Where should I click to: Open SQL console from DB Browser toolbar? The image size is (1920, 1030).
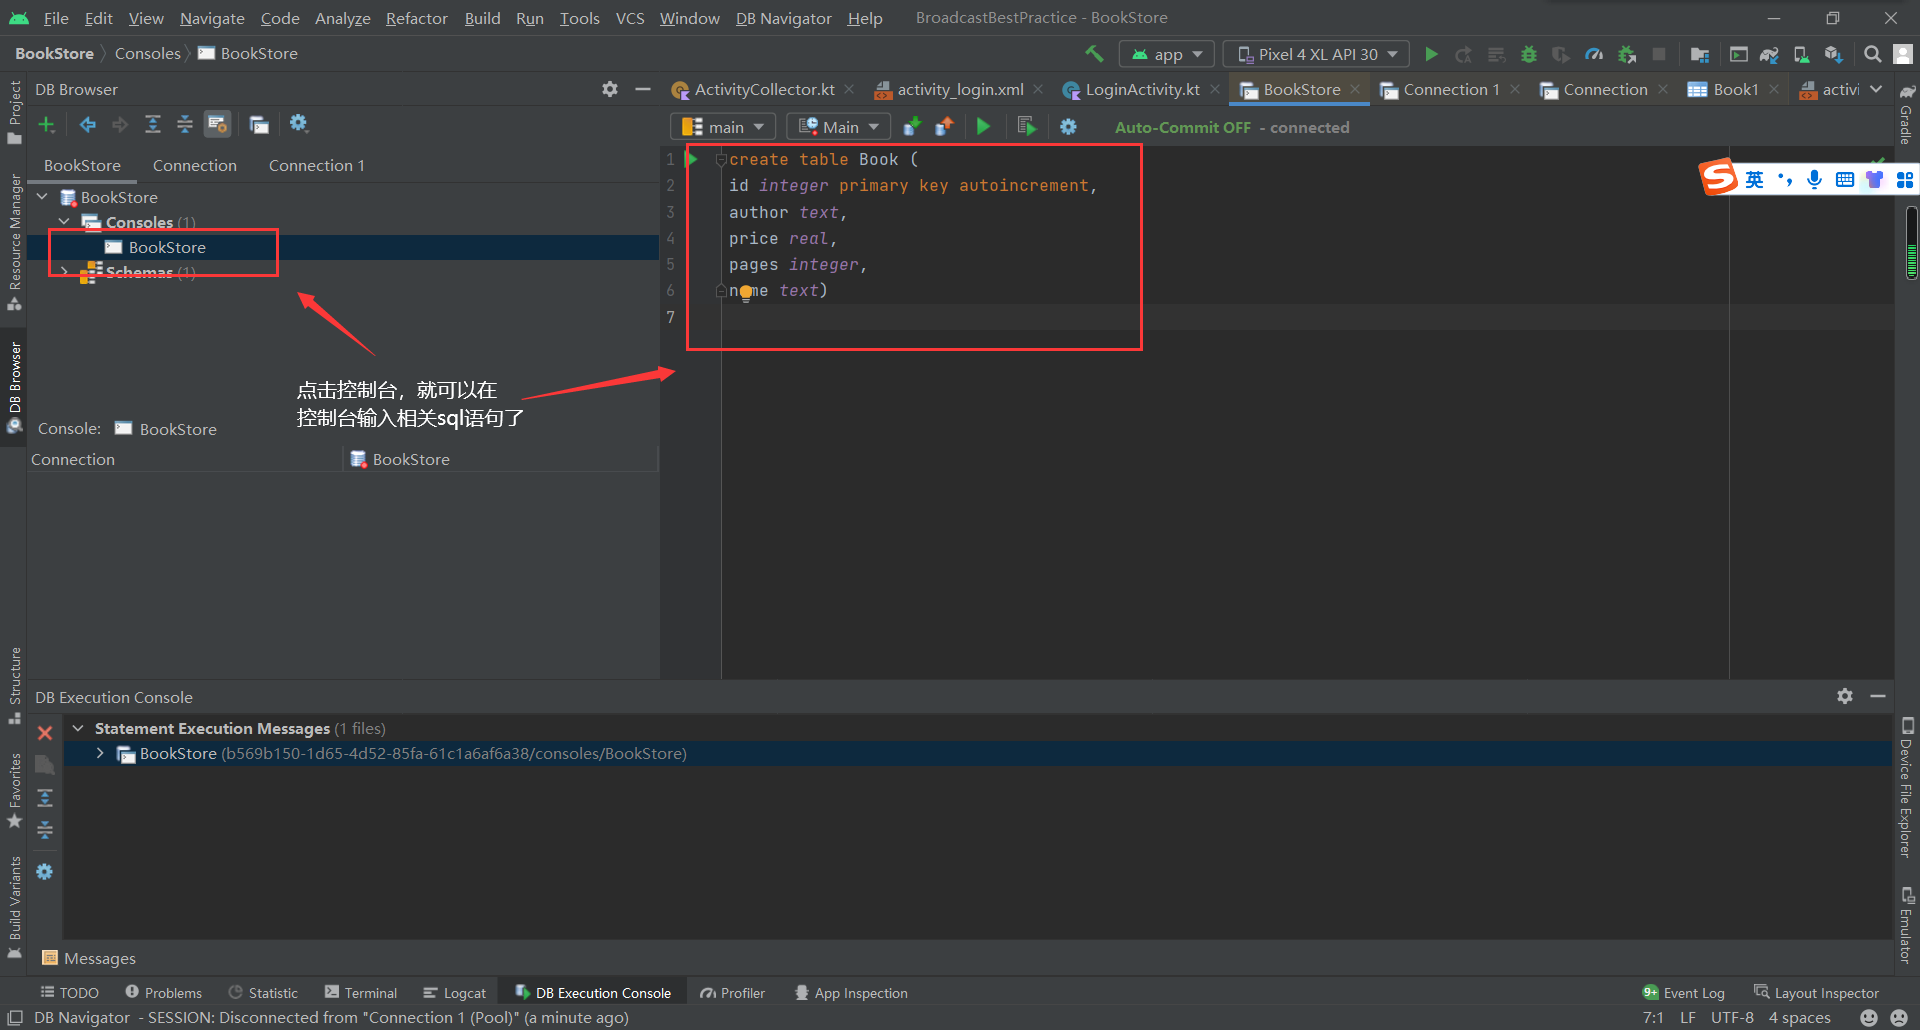[259, 125]
